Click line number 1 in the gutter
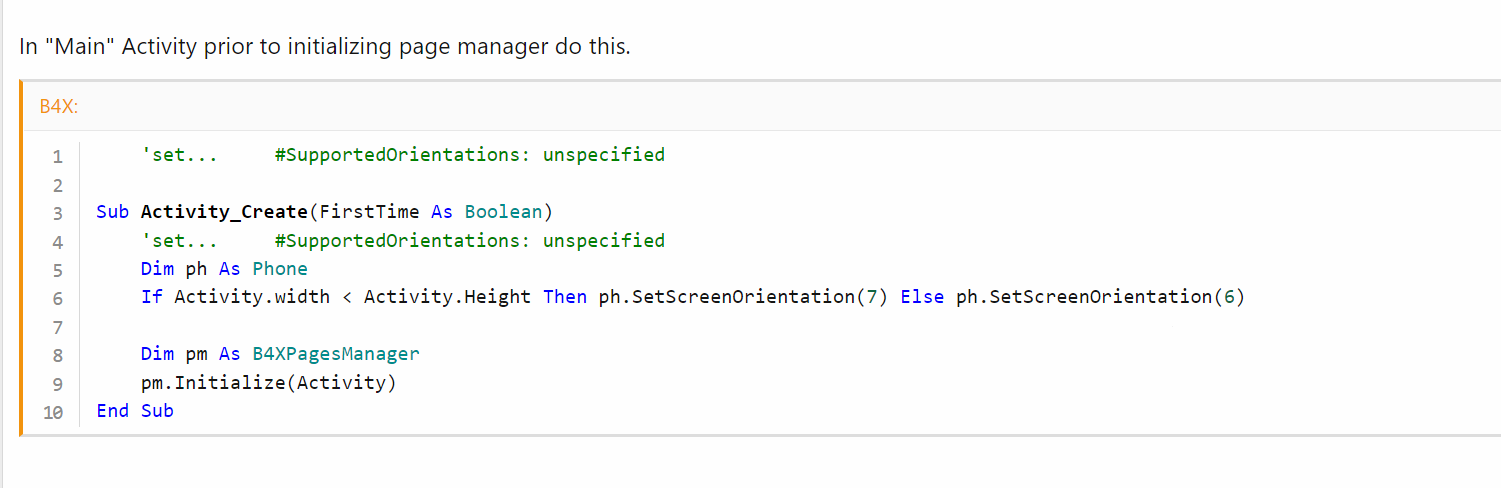 pos(57,156)
